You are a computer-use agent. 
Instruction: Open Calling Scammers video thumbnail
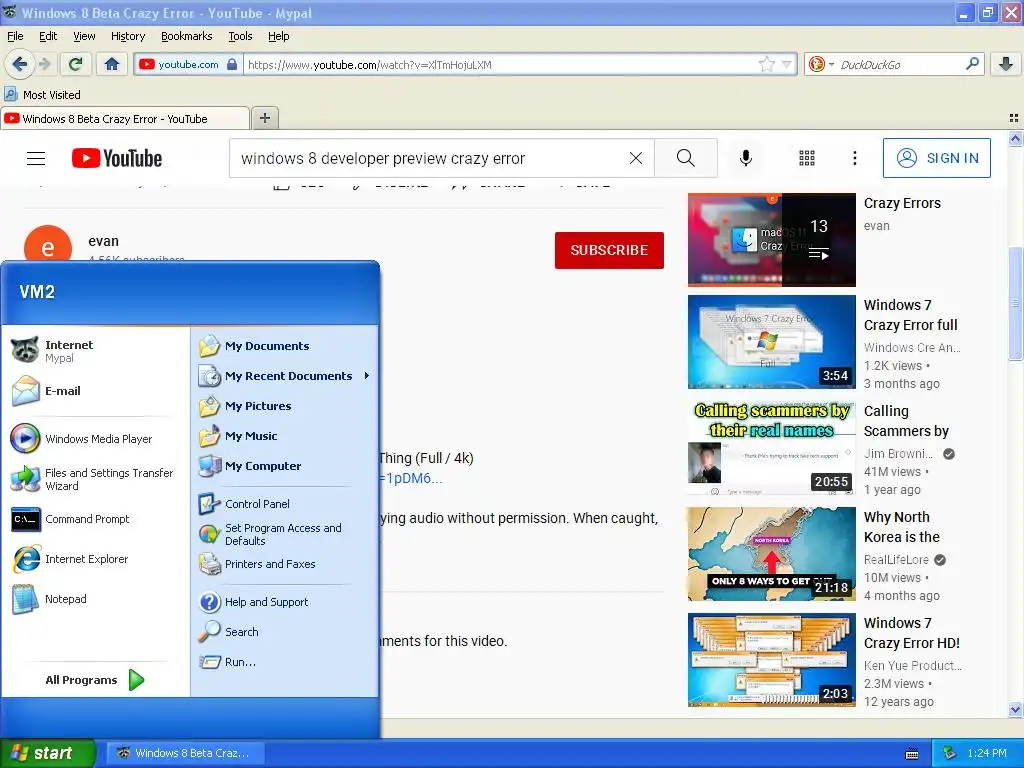coord(771,448)
